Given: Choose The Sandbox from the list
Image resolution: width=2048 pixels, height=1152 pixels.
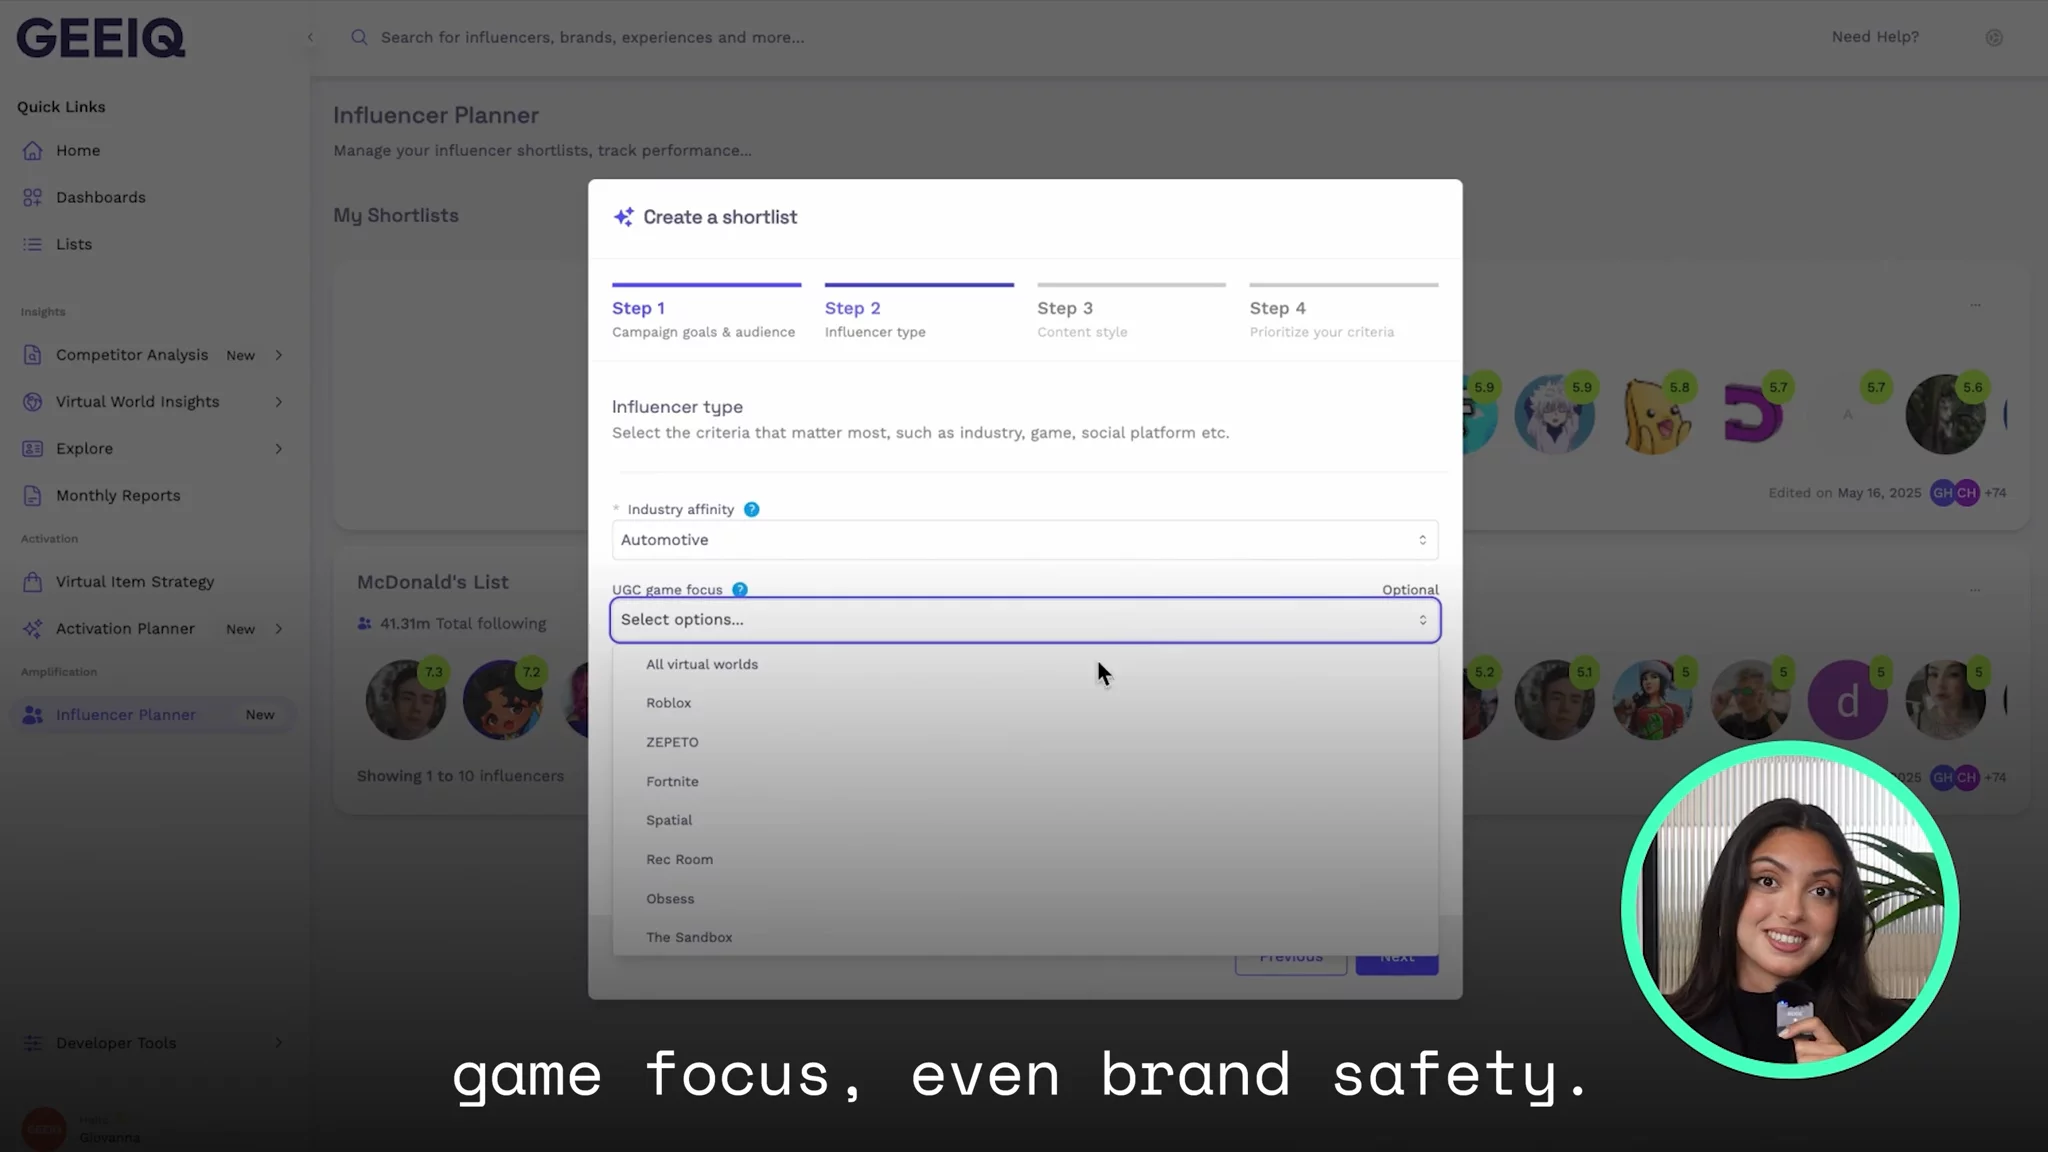Looking at the screenshot, I should 1025,937.
